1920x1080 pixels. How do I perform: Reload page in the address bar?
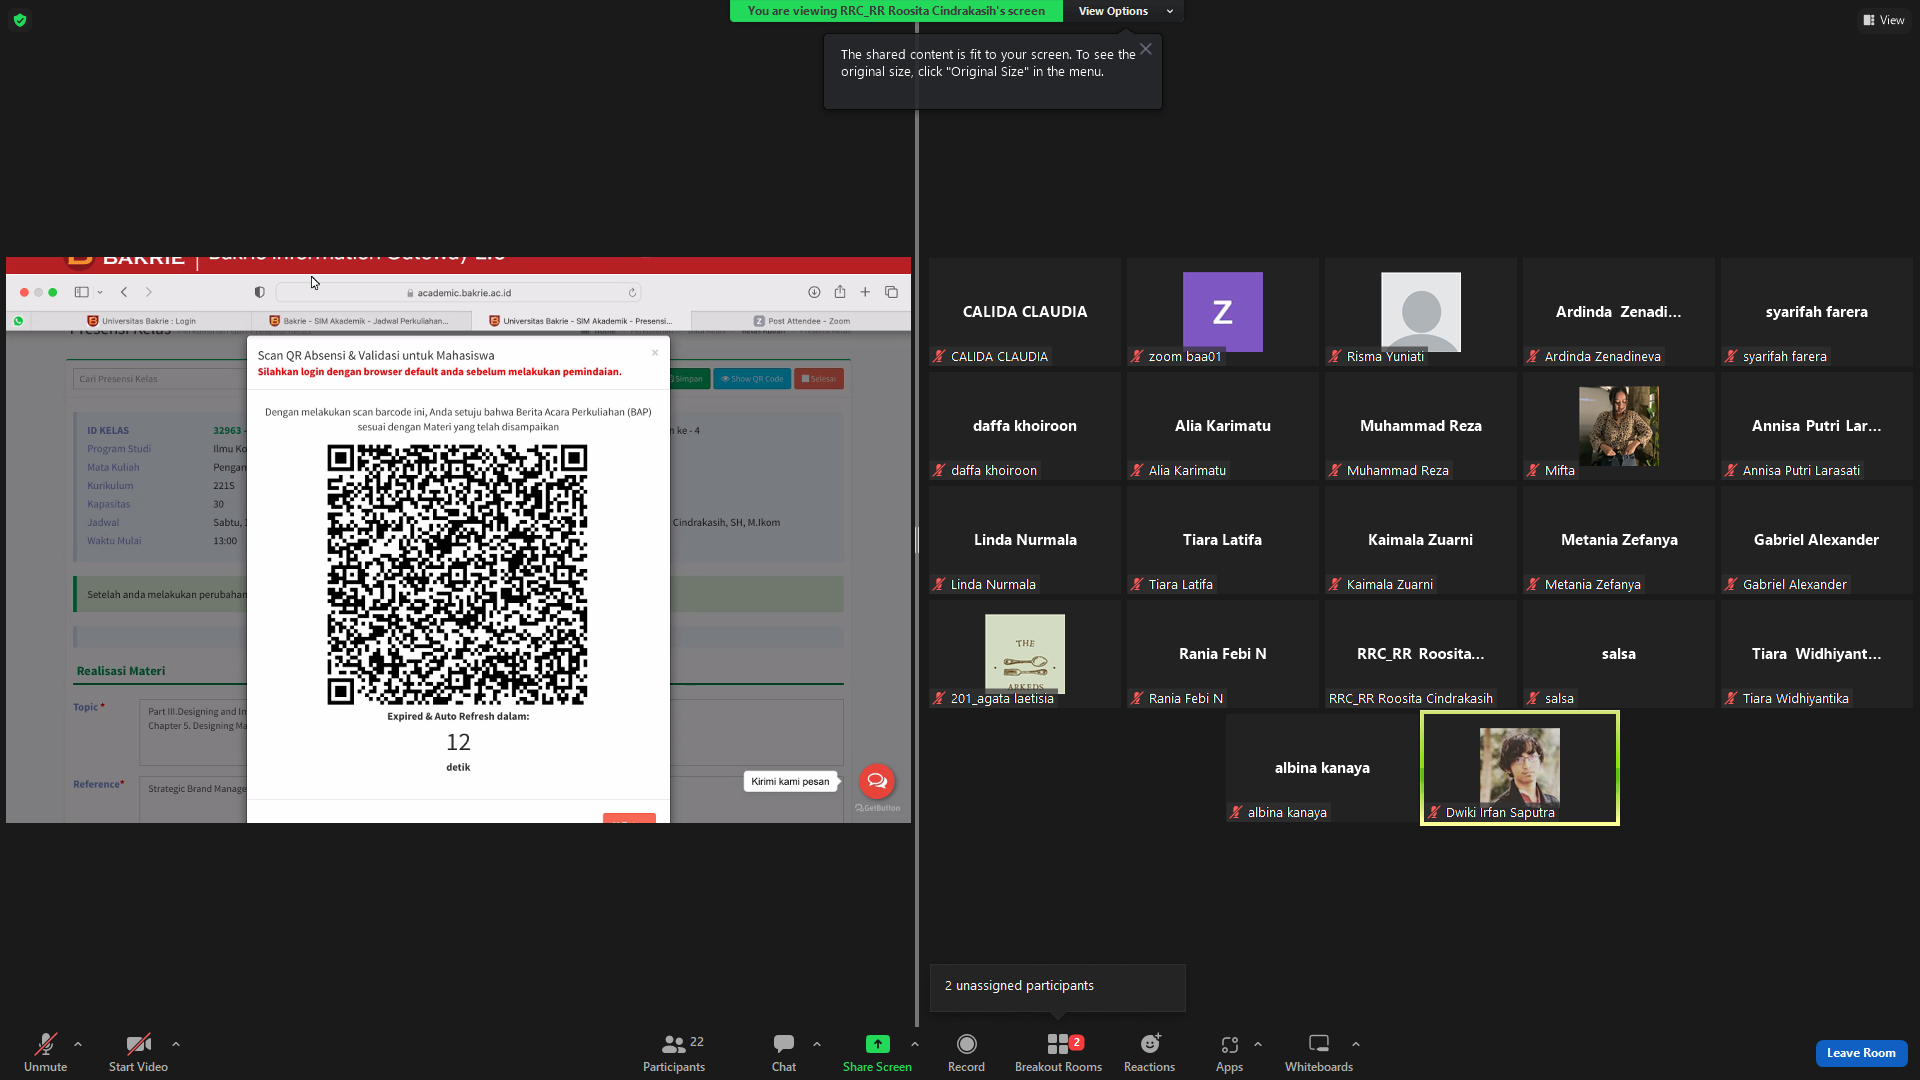coord(632,293)
